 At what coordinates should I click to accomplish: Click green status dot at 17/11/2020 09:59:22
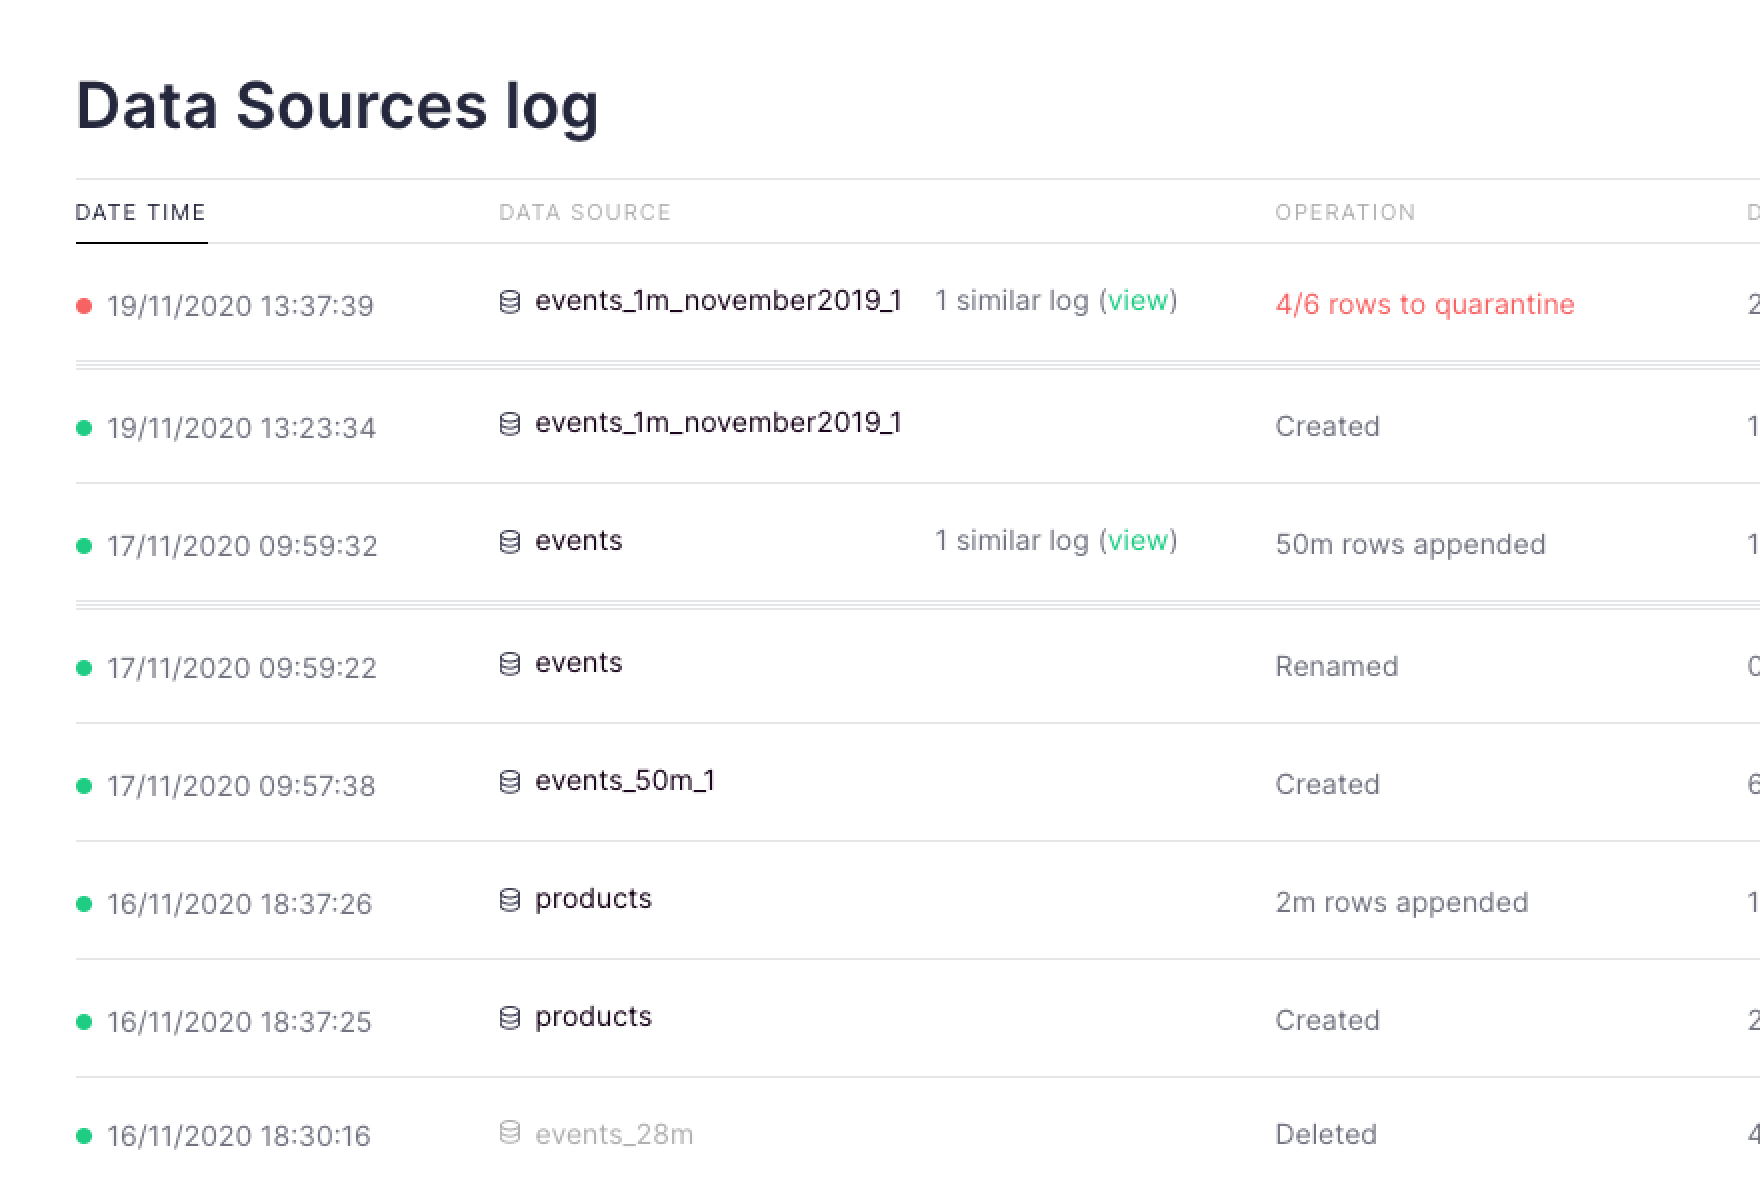coord(84,668)
